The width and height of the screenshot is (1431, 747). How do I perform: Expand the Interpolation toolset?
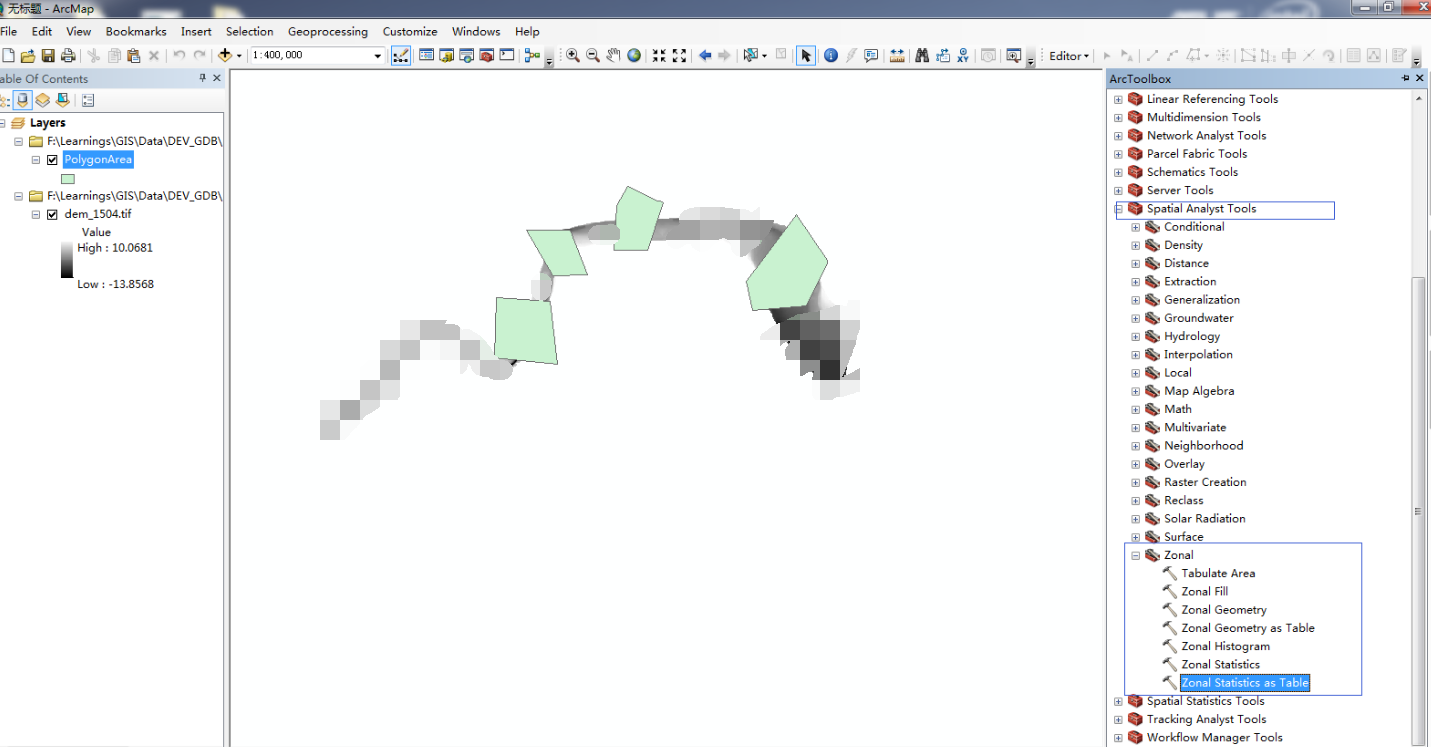(1135, 355)
